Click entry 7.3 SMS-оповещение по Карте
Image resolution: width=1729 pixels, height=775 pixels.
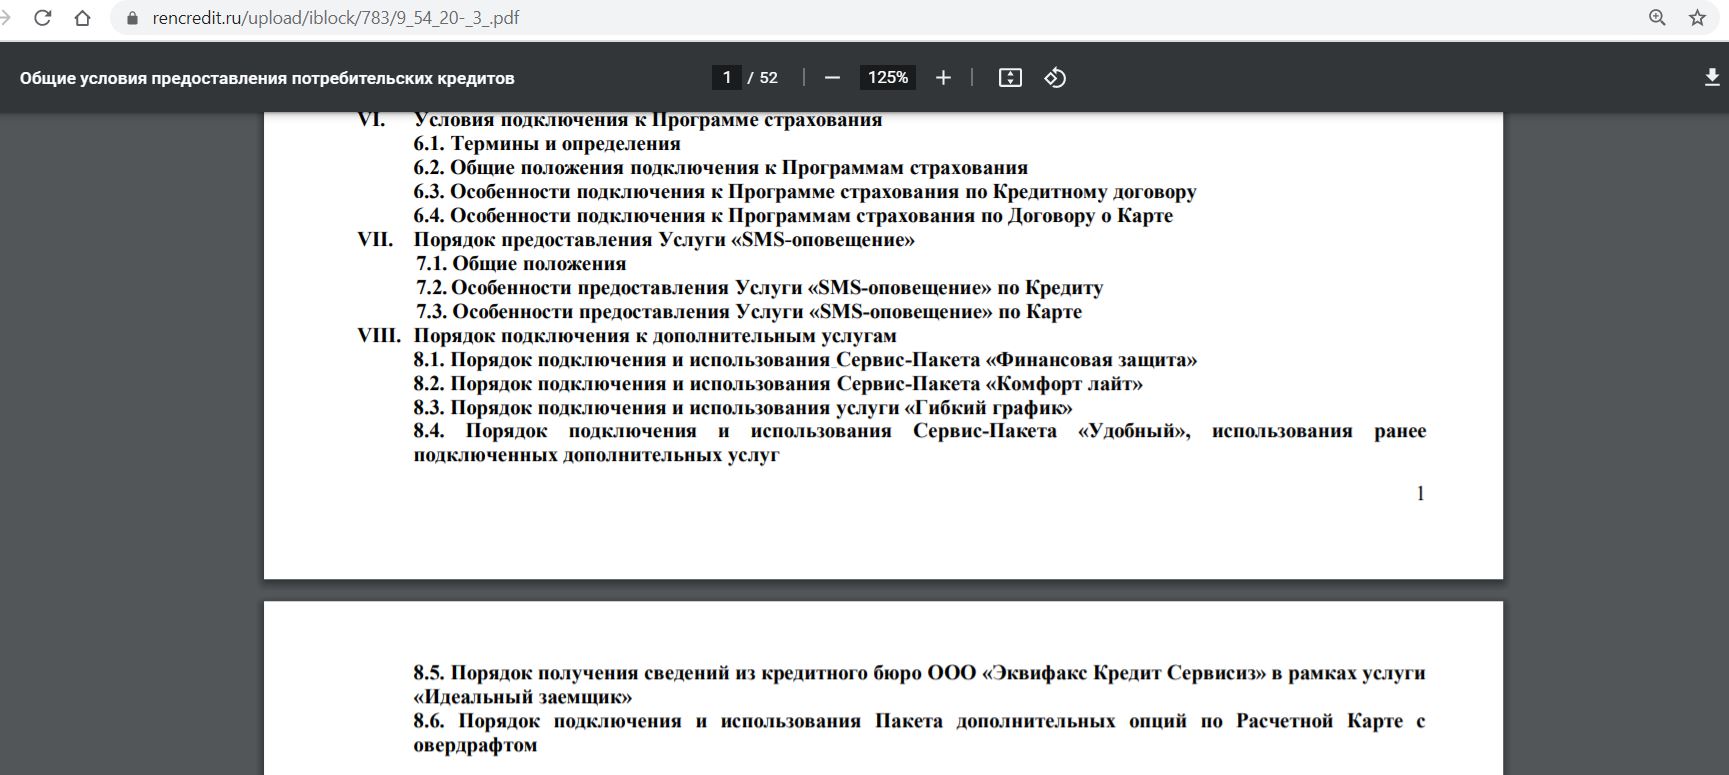tap(749, 312)
